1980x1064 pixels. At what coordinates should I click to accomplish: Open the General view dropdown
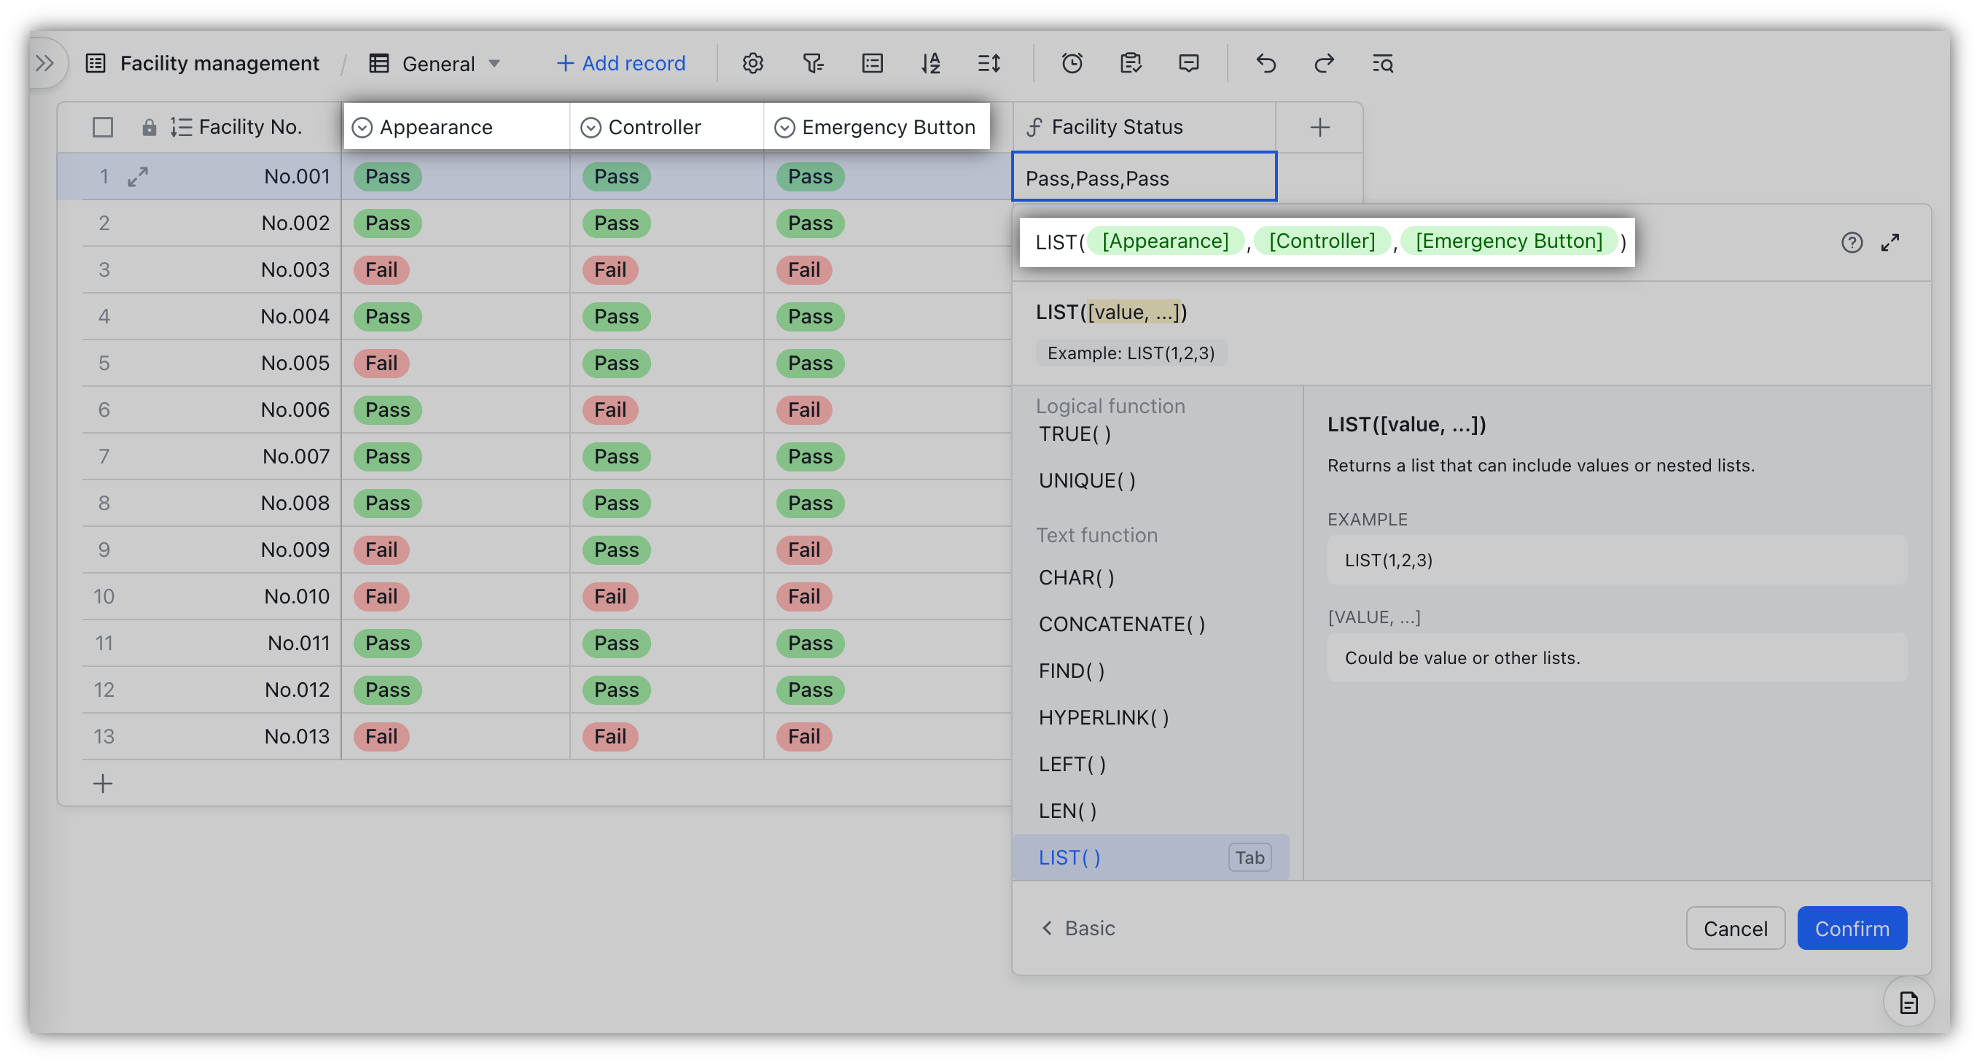pos(434,63)
